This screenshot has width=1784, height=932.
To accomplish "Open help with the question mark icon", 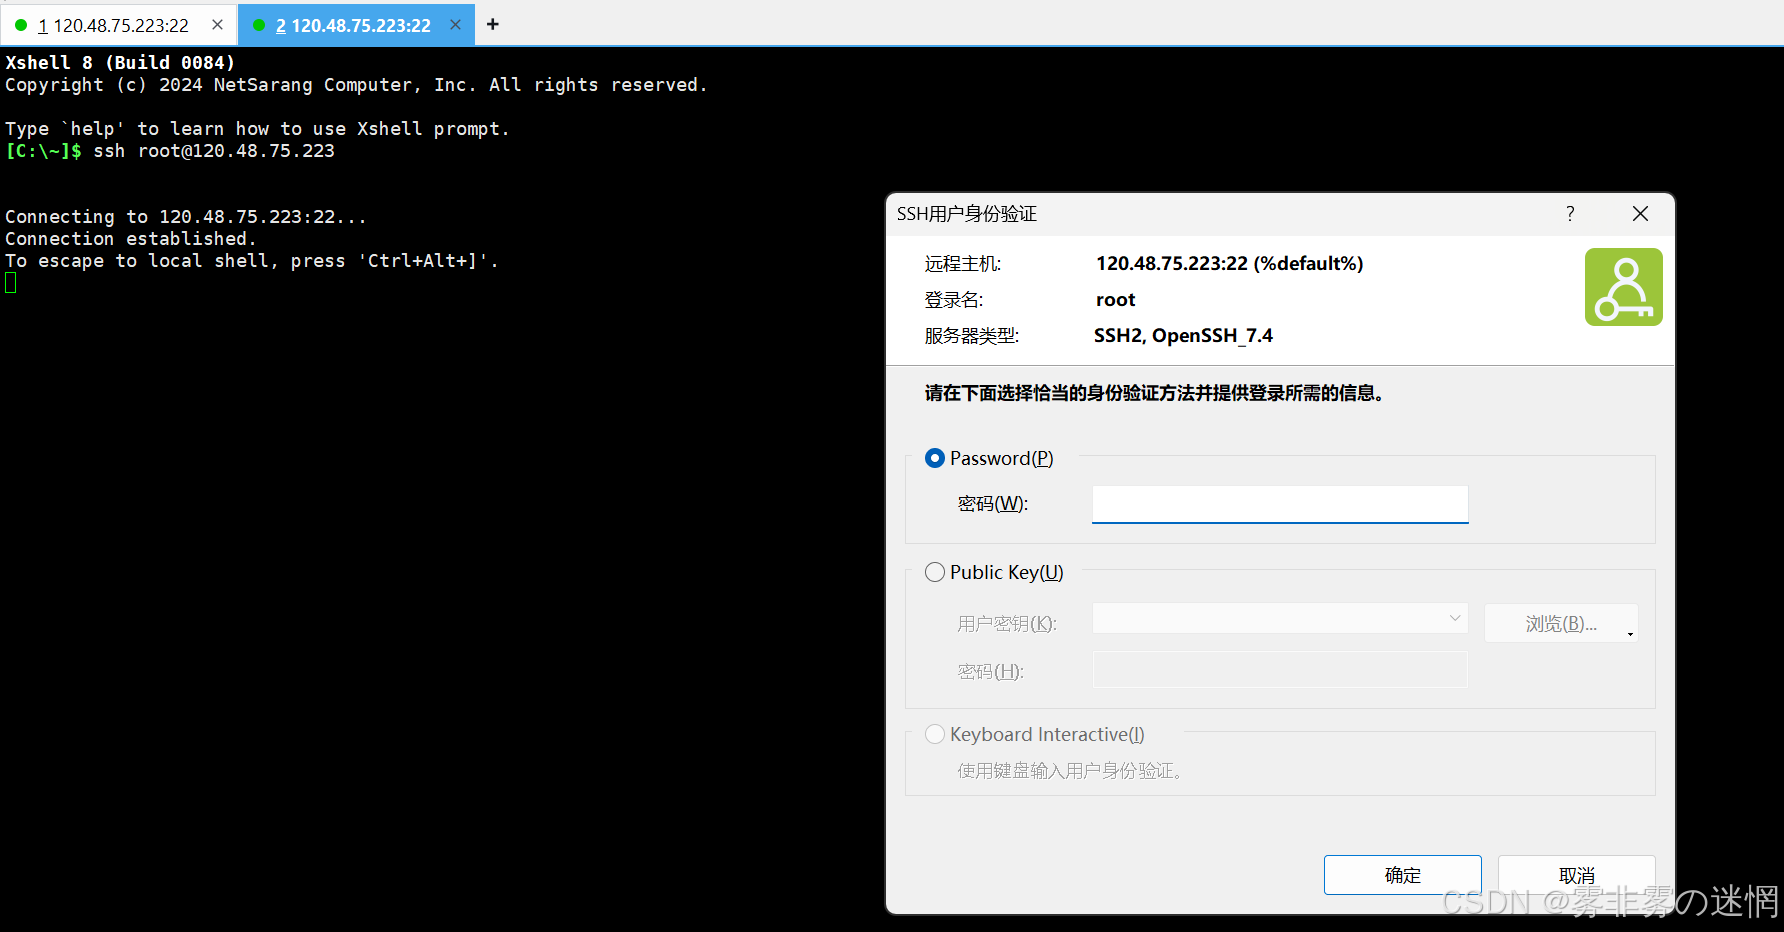I will [x=1570, y=214].
